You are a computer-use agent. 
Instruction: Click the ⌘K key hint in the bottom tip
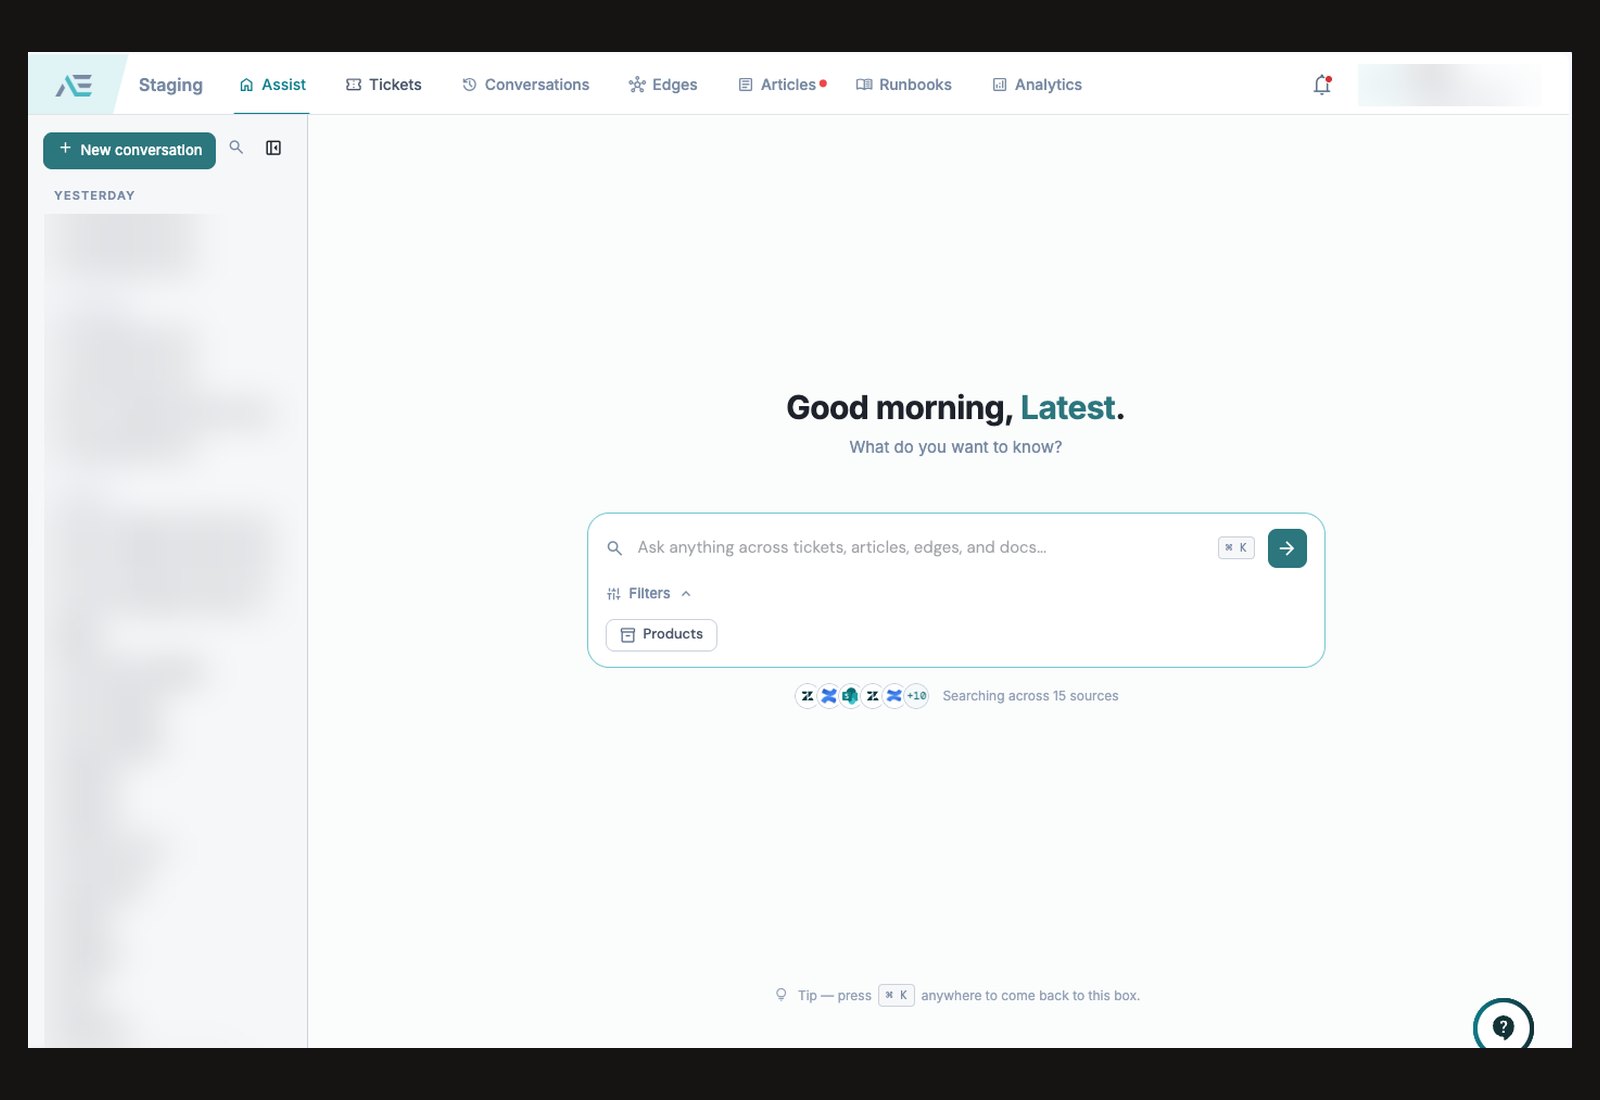[896, 996]
